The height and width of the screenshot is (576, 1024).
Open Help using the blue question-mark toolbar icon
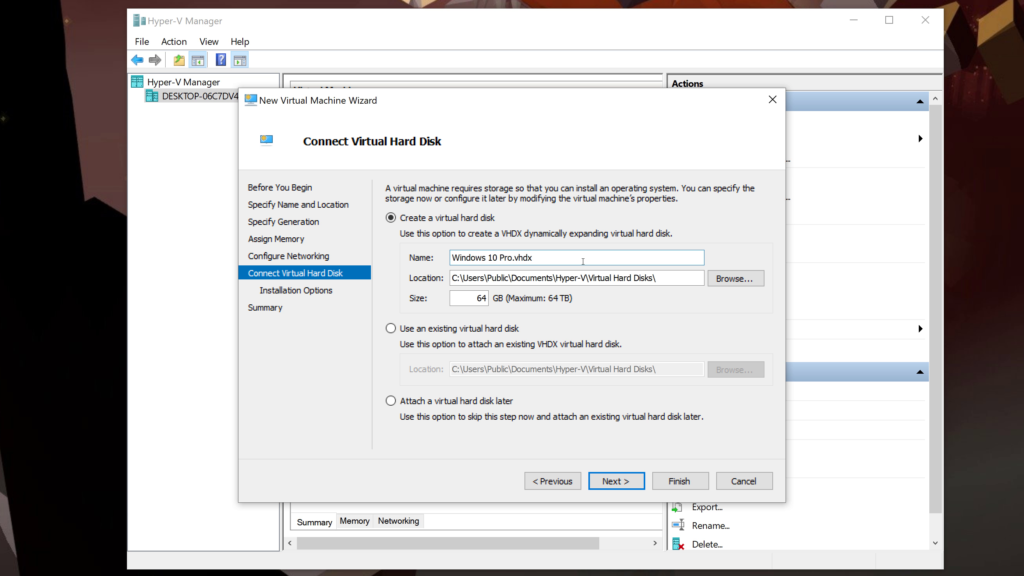221,60
